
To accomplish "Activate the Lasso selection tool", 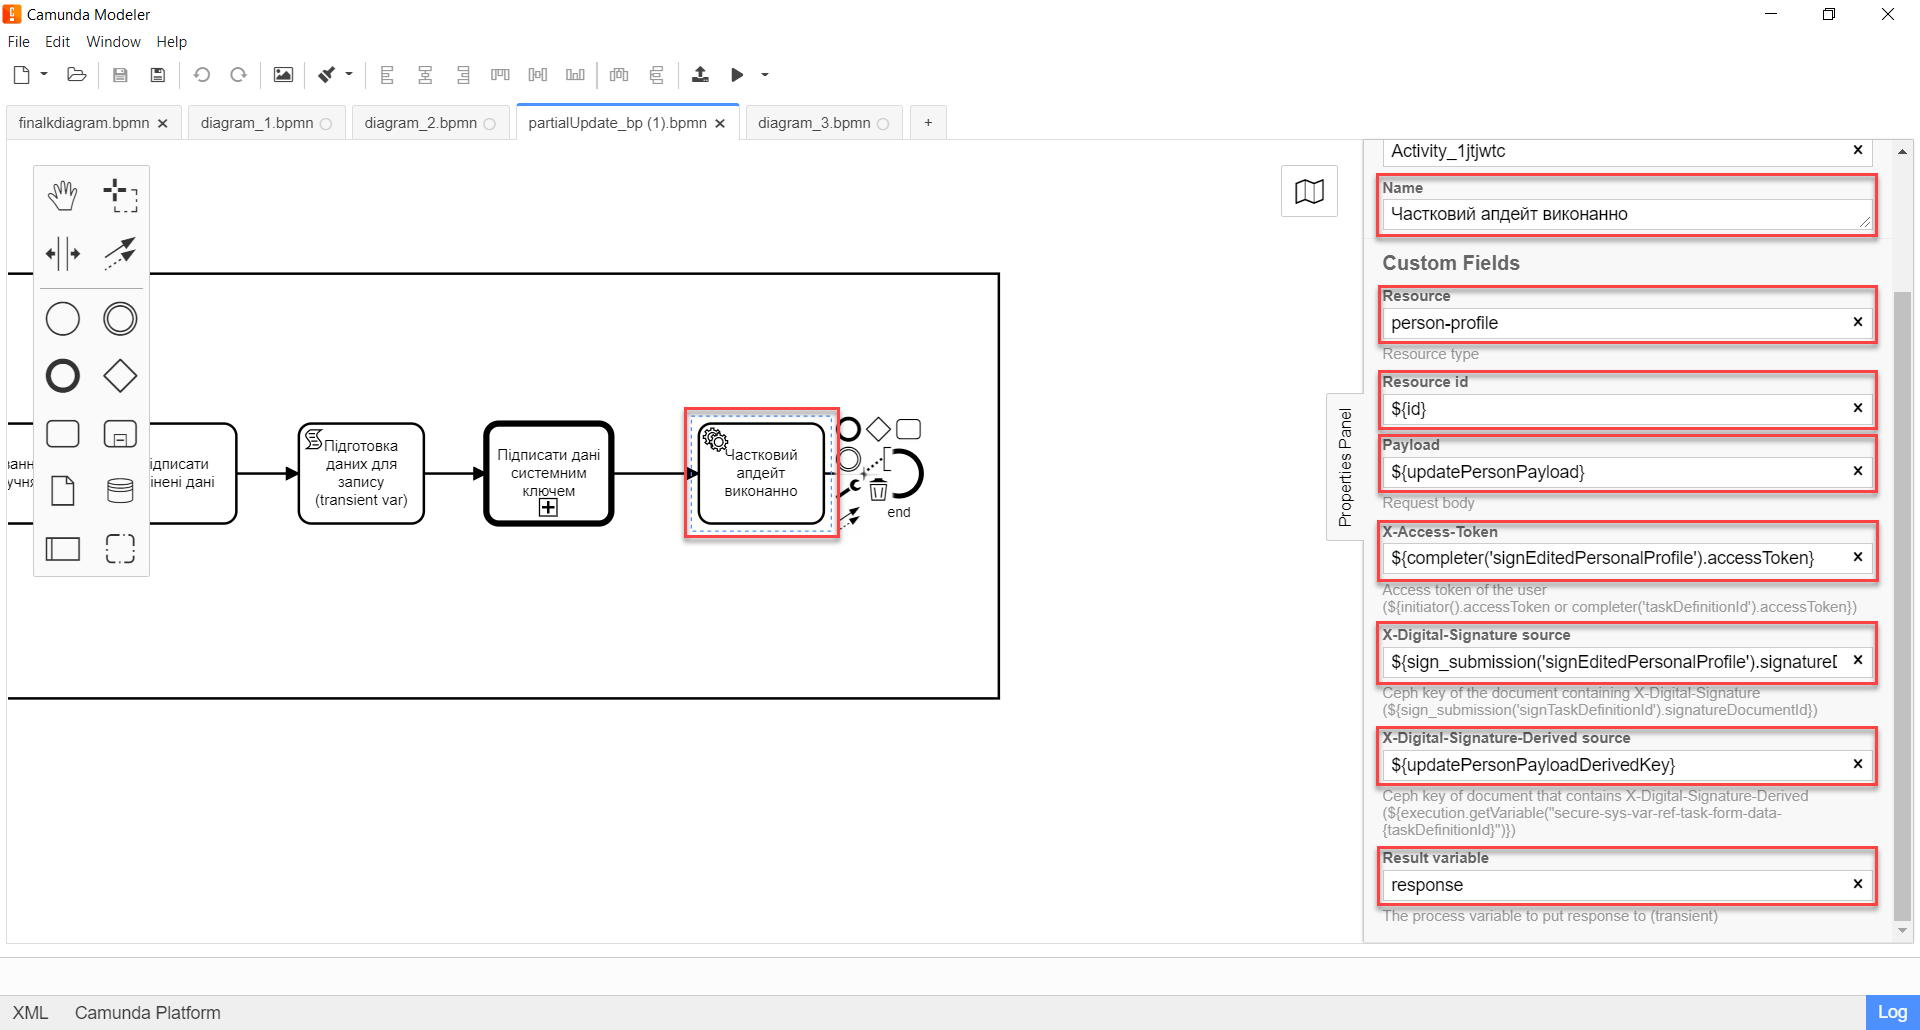I will click(120, 196).
